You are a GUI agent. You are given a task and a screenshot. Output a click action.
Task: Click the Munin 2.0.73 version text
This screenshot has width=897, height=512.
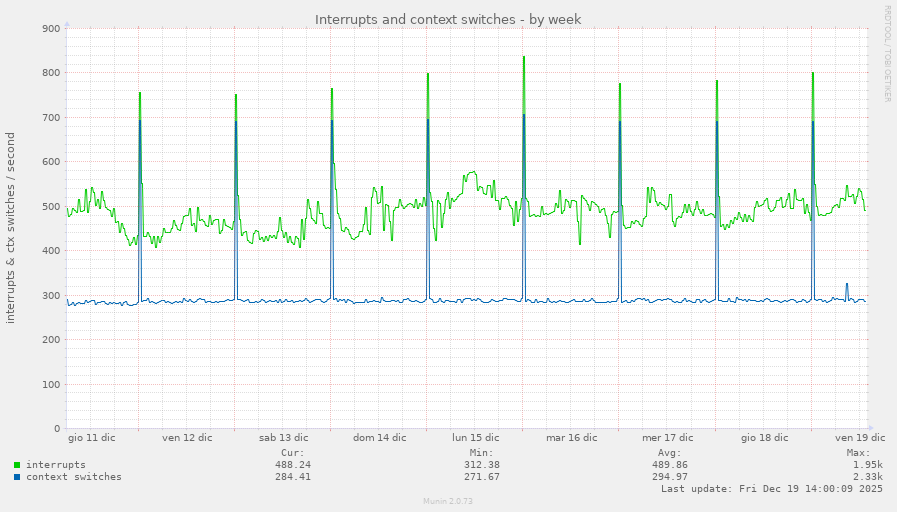click(x=448, y=499)
